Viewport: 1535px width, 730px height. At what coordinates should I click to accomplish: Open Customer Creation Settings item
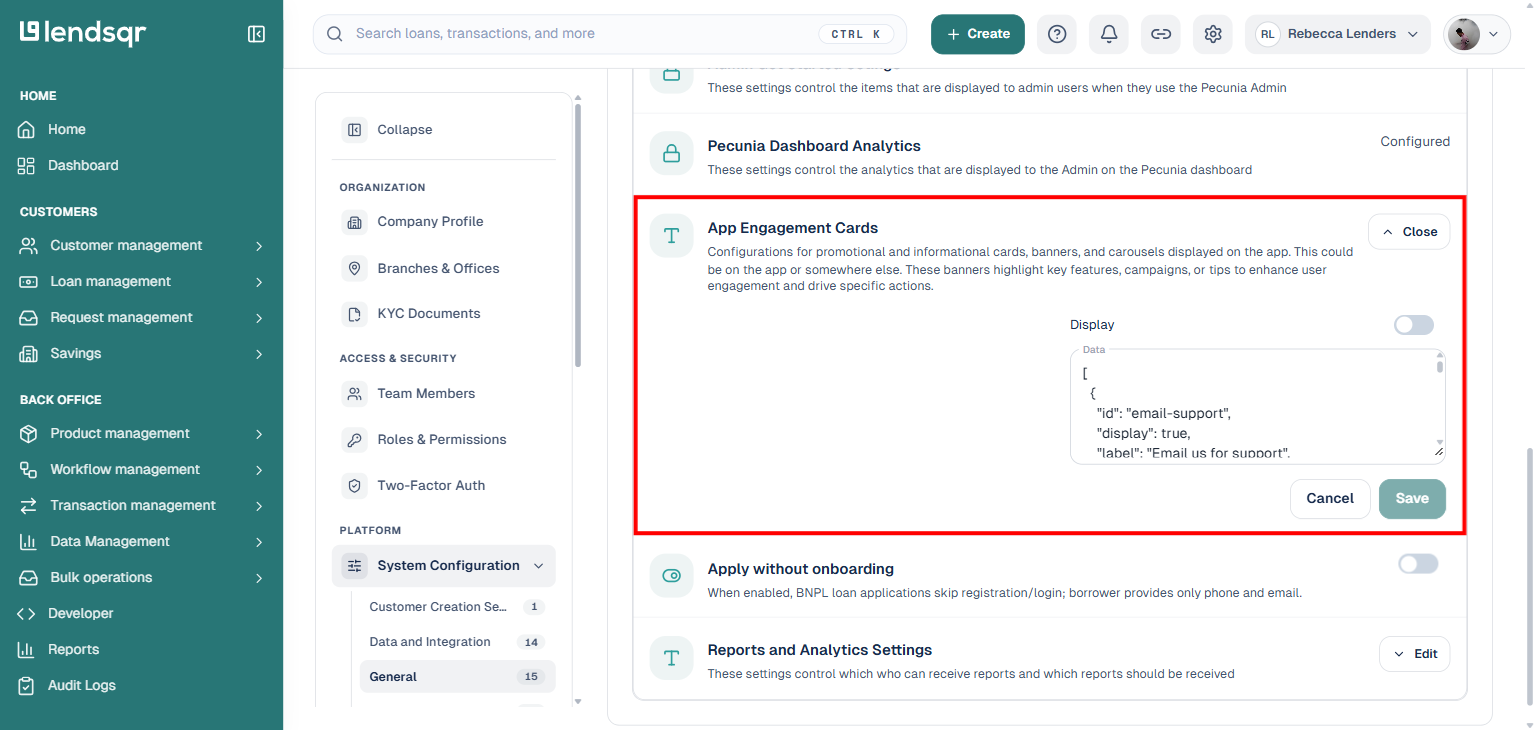point(457,607)
